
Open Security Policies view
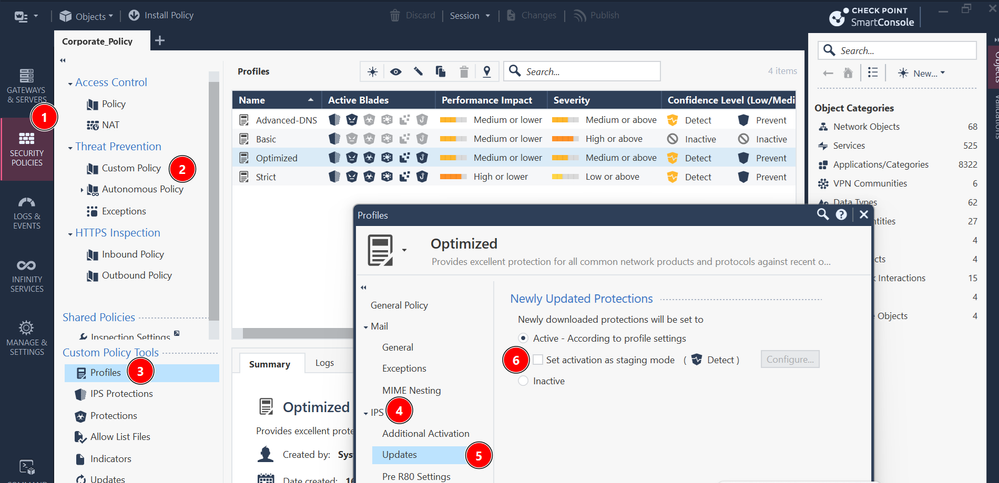pyautogui.click(x=26, y=149)
